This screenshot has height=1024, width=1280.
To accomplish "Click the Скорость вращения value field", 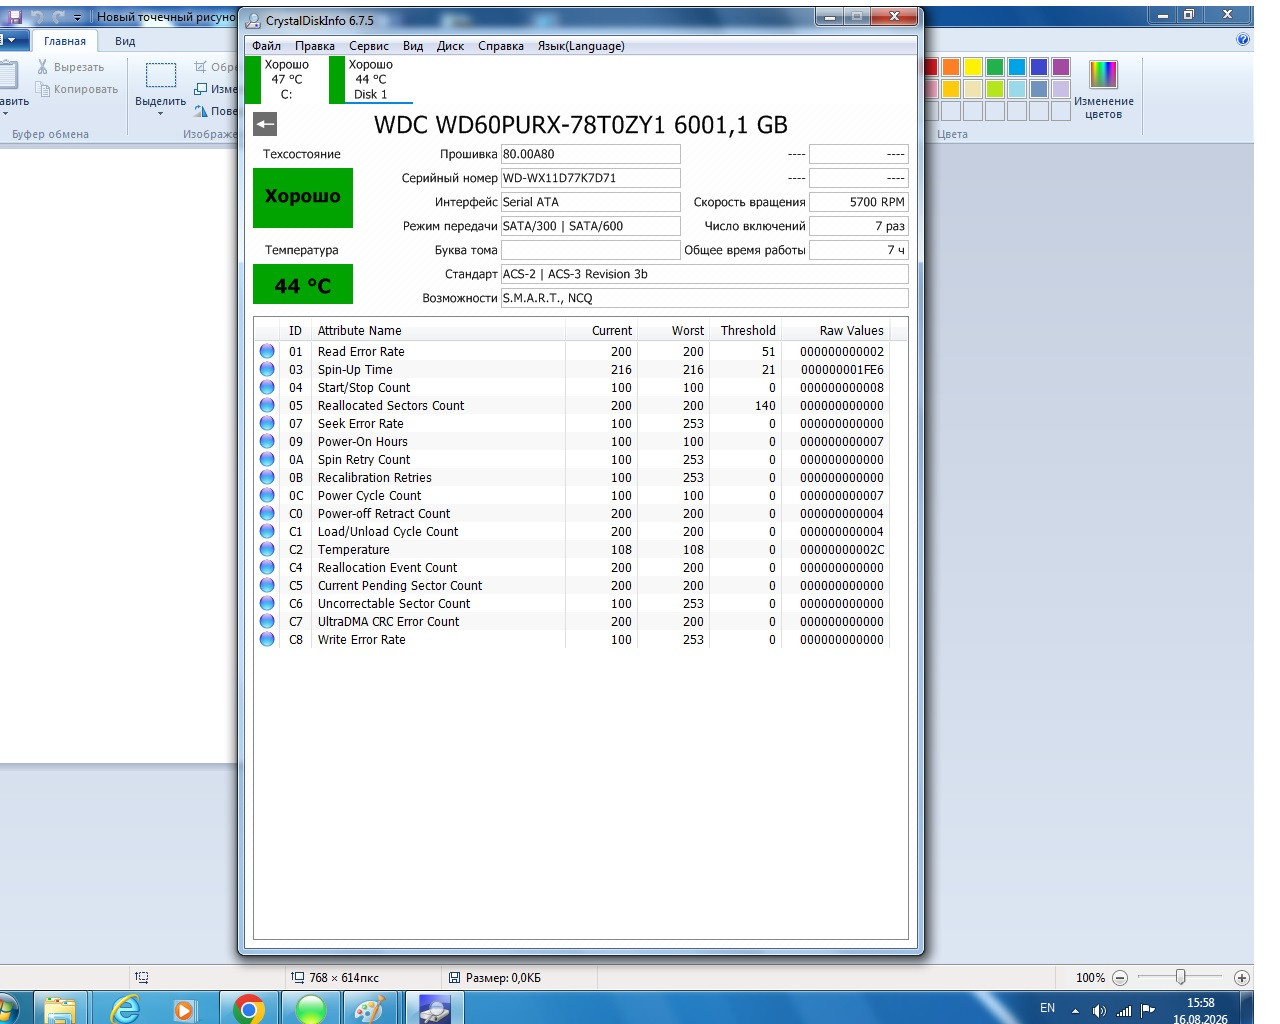I will [x=858, y=202].
